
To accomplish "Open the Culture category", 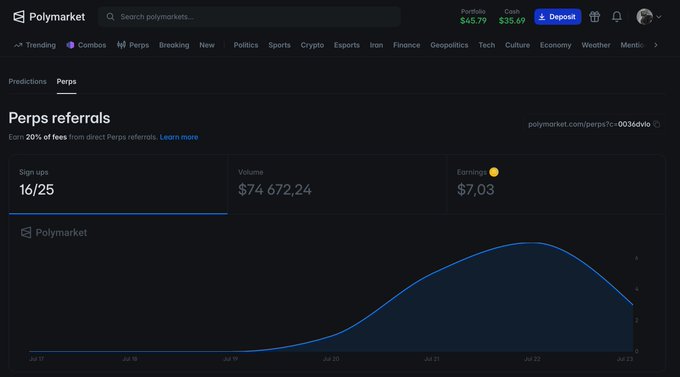I will (x=517, y=45).
